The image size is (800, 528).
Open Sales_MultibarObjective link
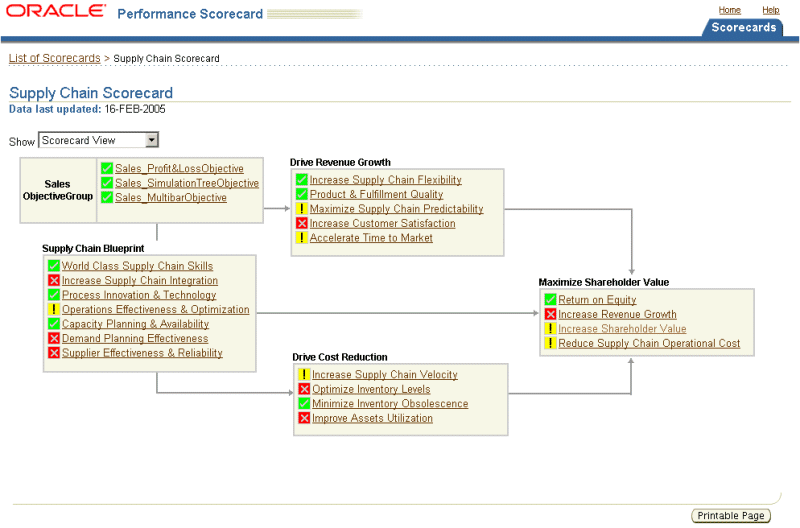click(x=171, y=197)
